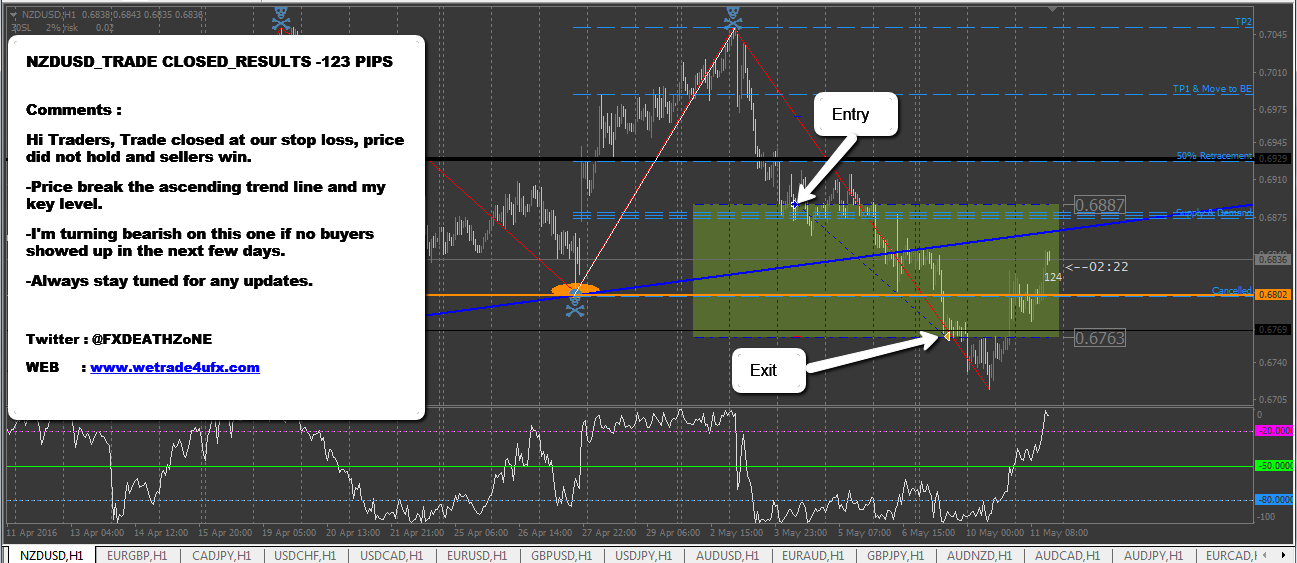The height and width of the screenshot is (563, 1297).
Task: Open the partially visible EURCAD chart tab
Action: click(x=1232, y=554)
